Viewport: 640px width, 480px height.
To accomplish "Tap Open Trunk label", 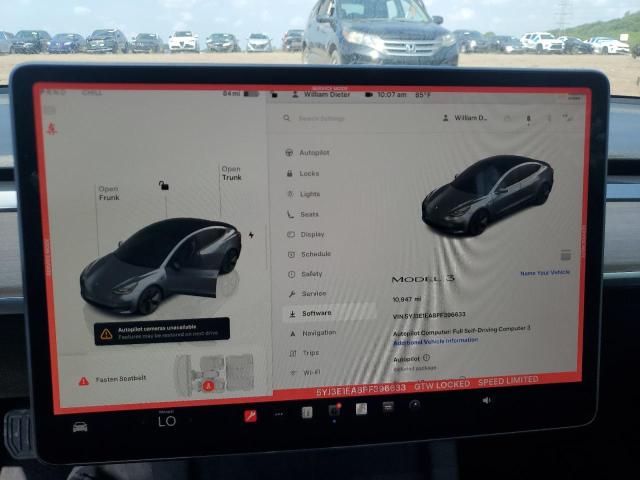I will [231, 173].
